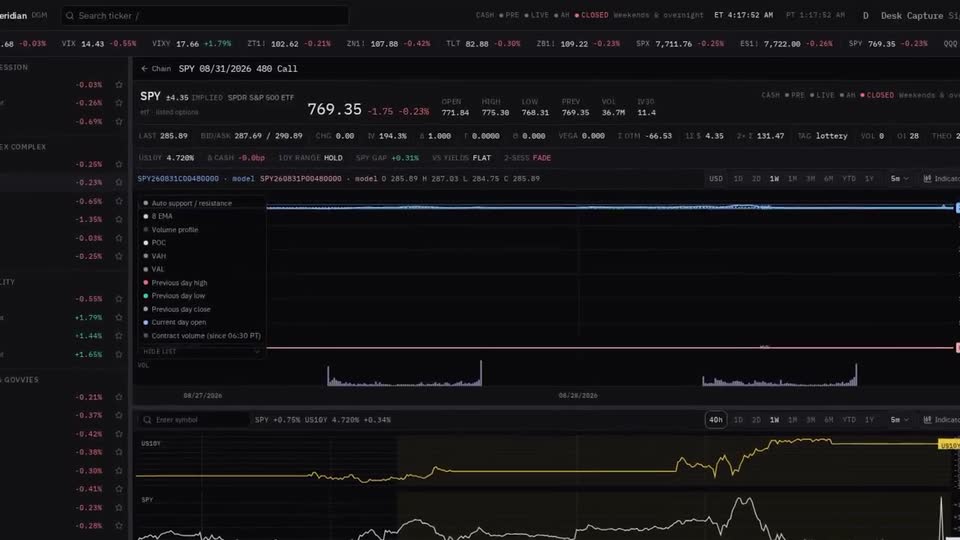Open Desk Capture in the top bar
Image resolution: width=960 pixels, height=540 pixels.
coord(912,15)
